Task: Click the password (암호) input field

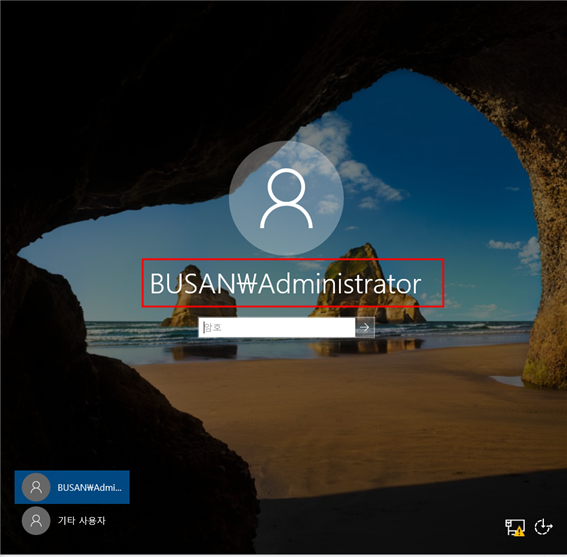Action: pyautogui.click(x=277, y=327)
